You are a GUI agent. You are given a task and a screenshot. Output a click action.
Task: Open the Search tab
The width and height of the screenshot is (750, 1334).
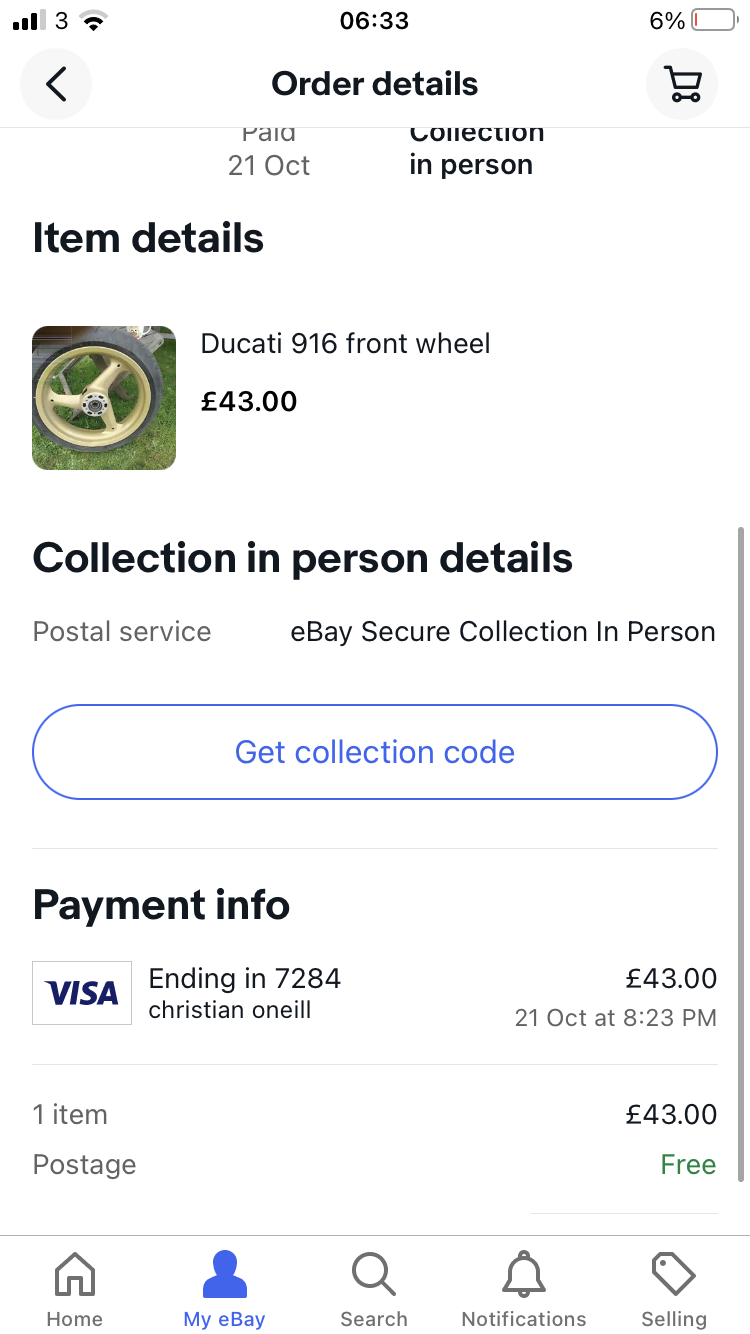coord(374,1290)
